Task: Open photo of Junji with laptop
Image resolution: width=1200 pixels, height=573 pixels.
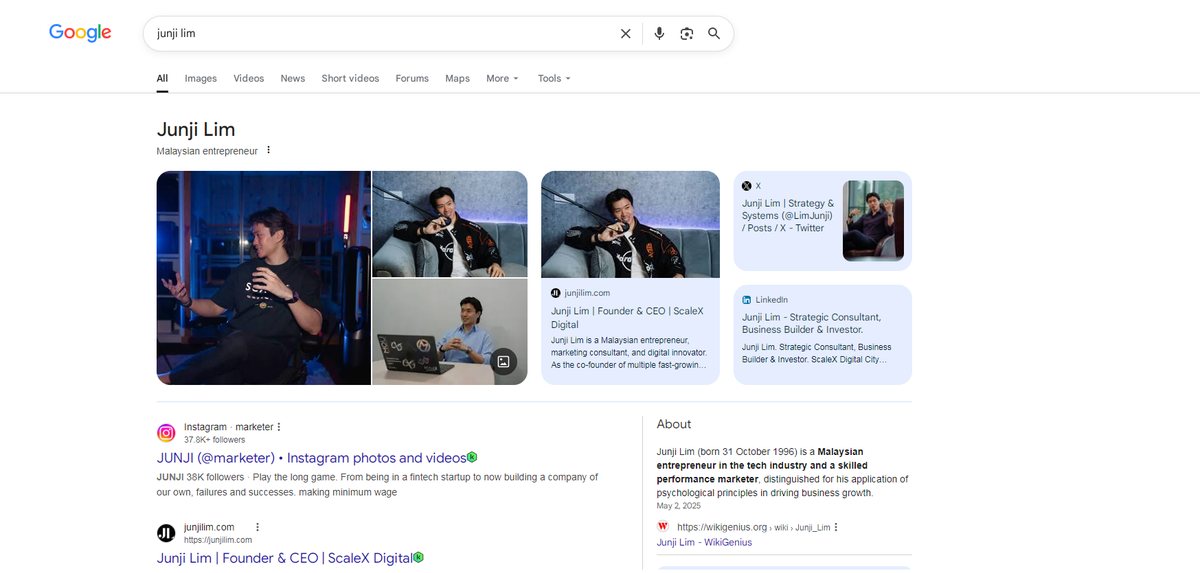Action: pyautogui.click(x=450, y=332)
